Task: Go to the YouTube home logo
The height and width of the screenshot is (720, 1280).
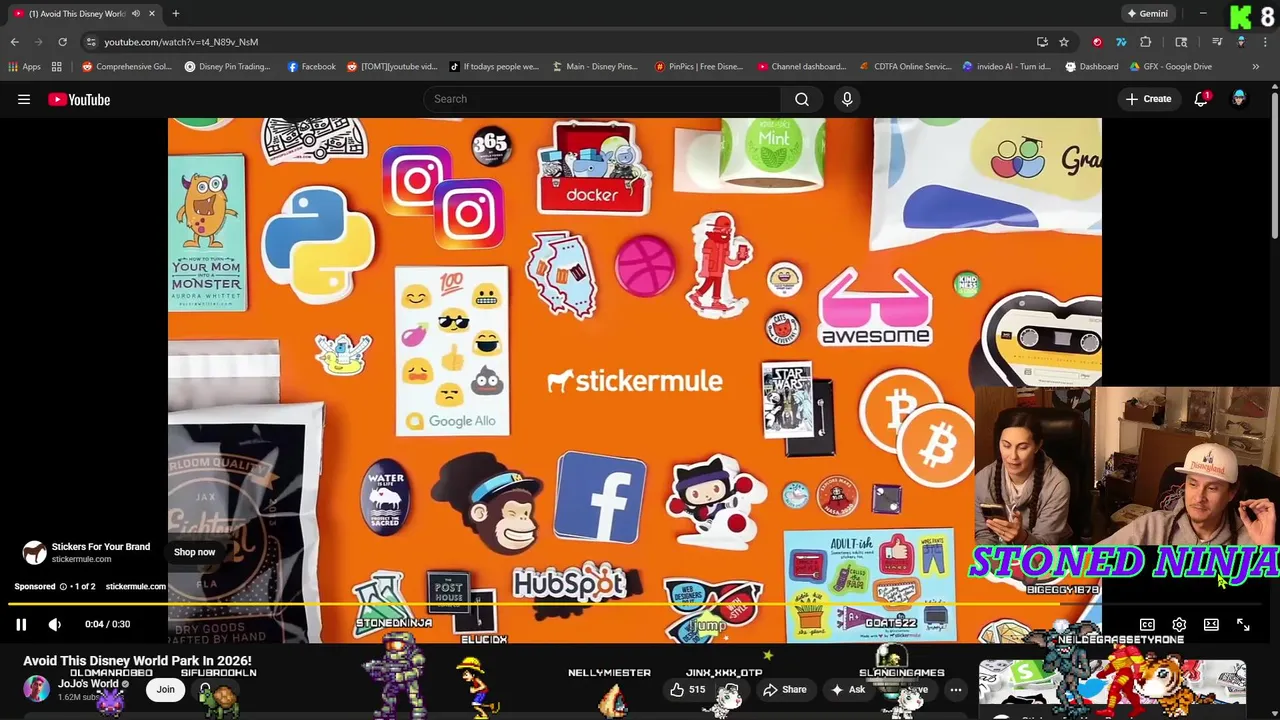Action: [x=79, y=99]
